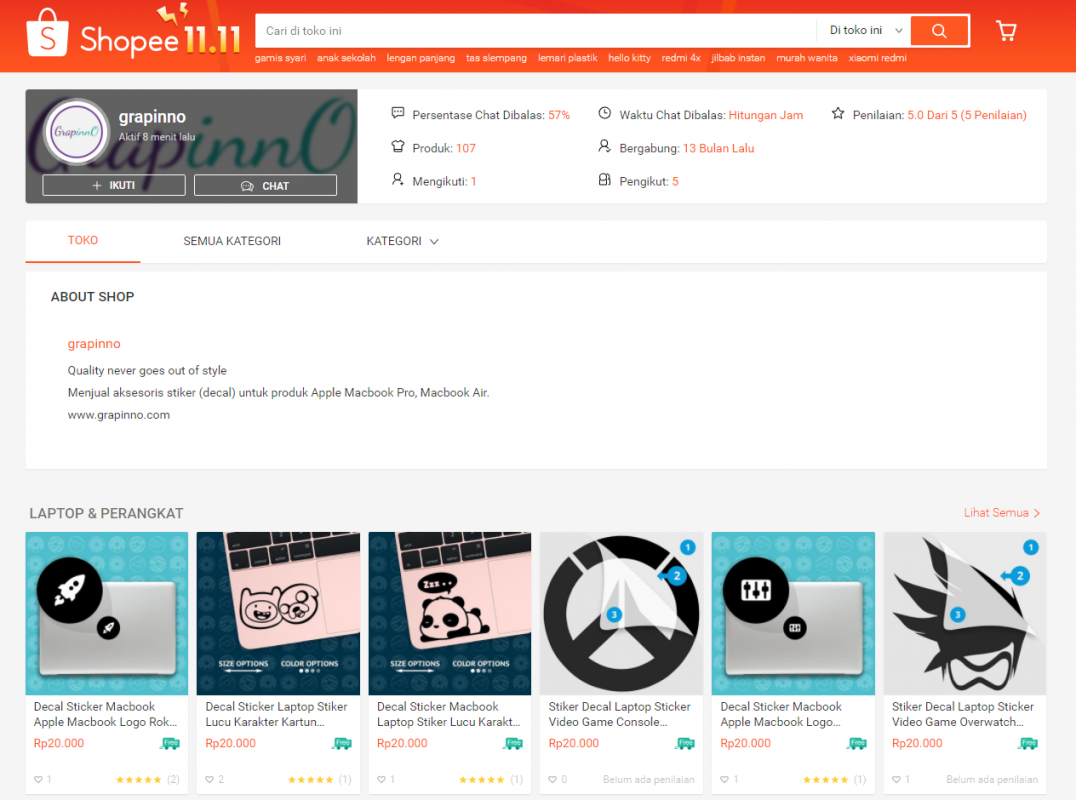Open the equalizer logo Macbook decal thumbnail
The width and height of the screenshot is (1076, 800).
coord(793,613)
